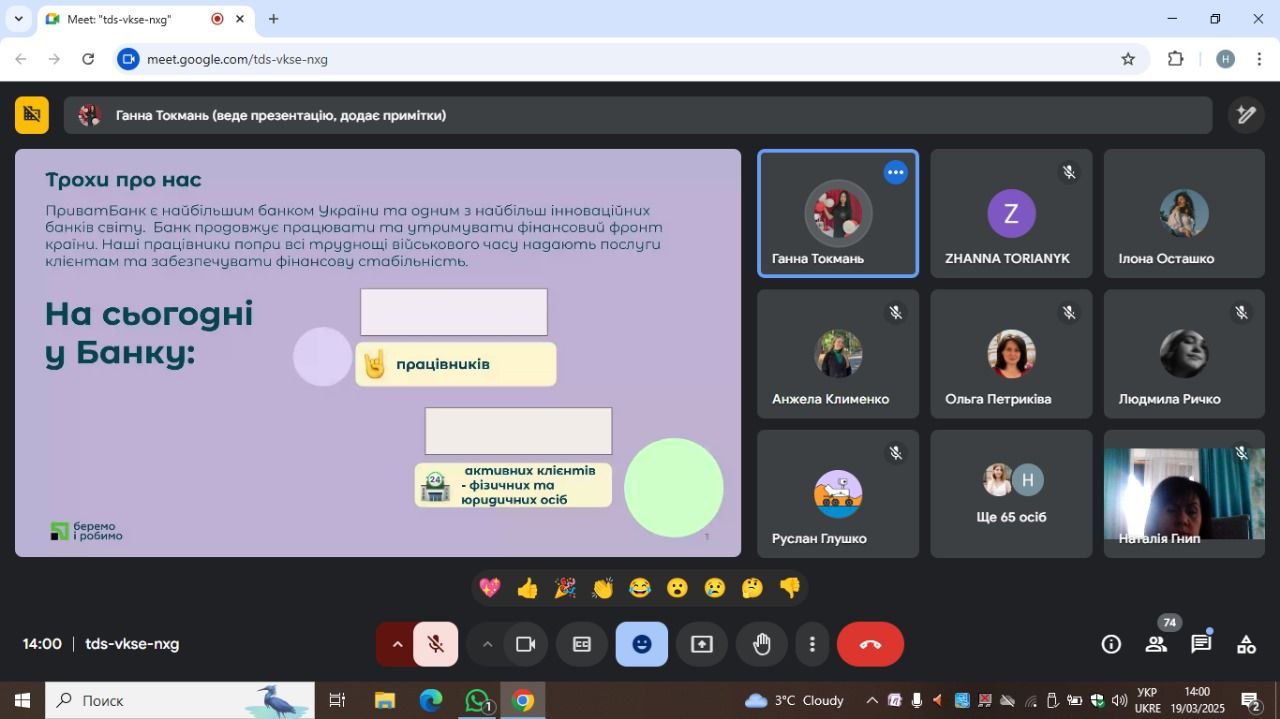Open the tab search dropdown in Chrome

pos(18,19)
